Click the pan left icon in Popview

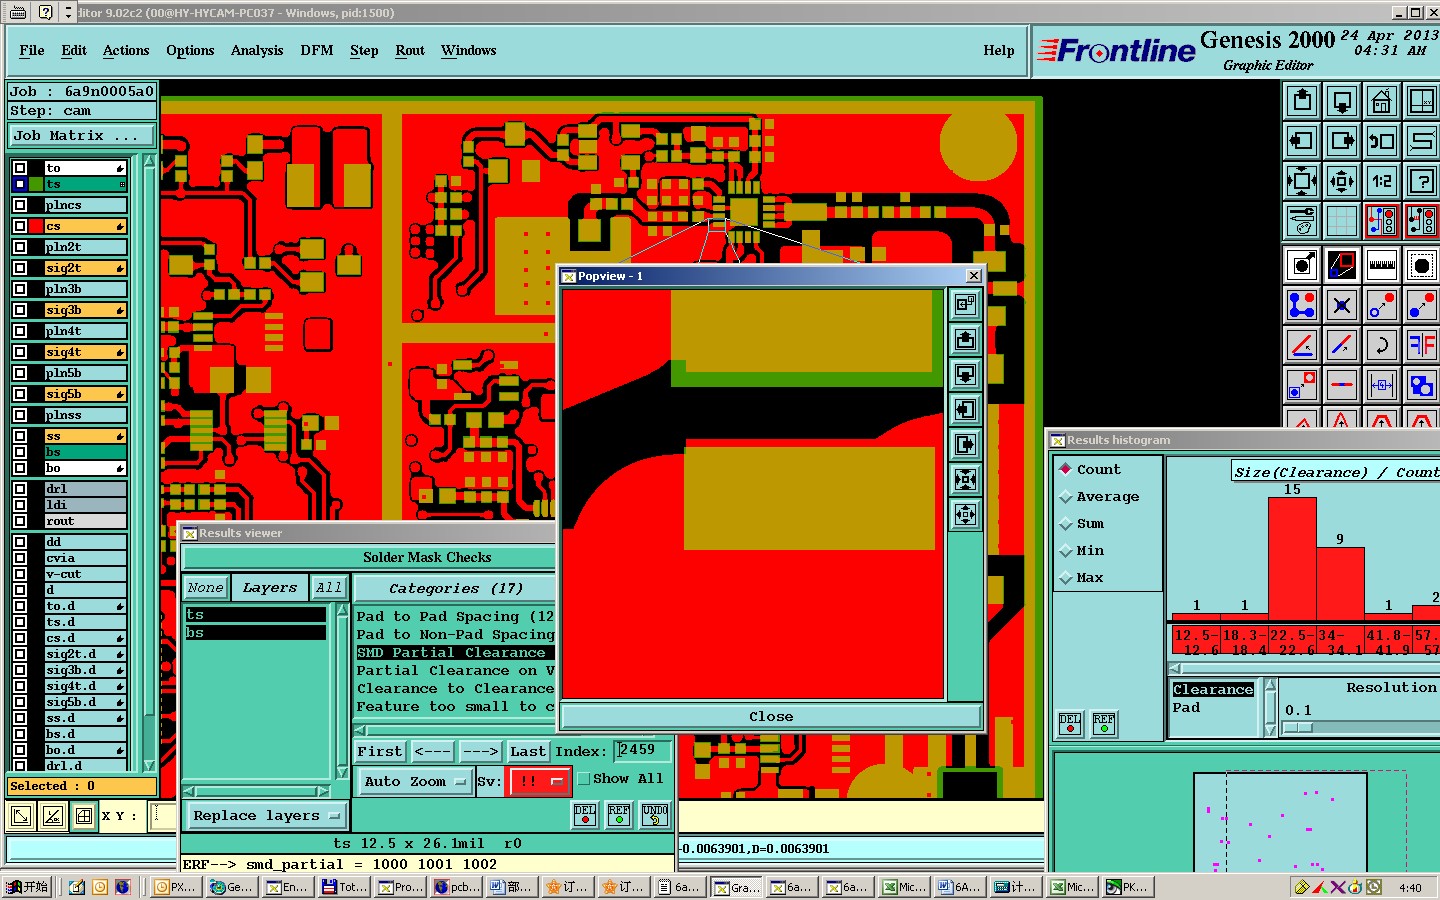click(x=965, y=410)
